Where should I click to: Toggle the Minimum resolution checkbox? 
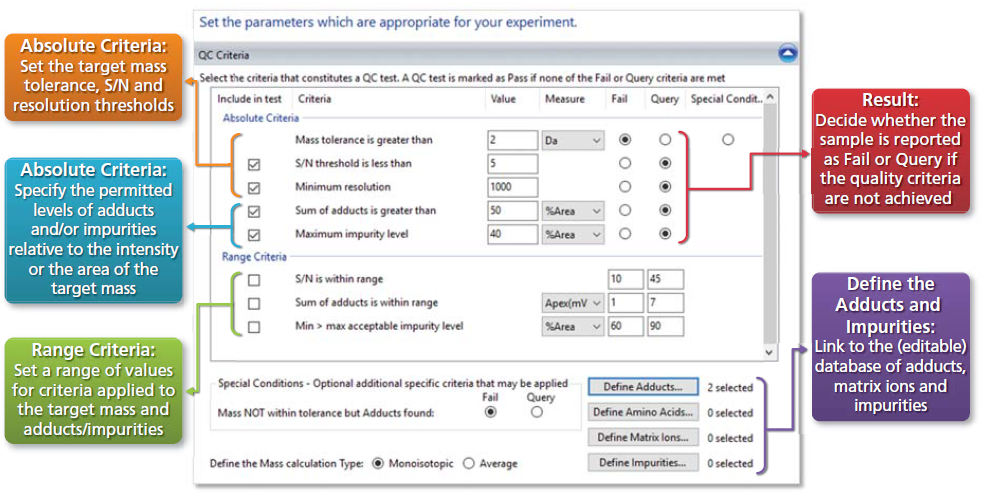(253, 188)
